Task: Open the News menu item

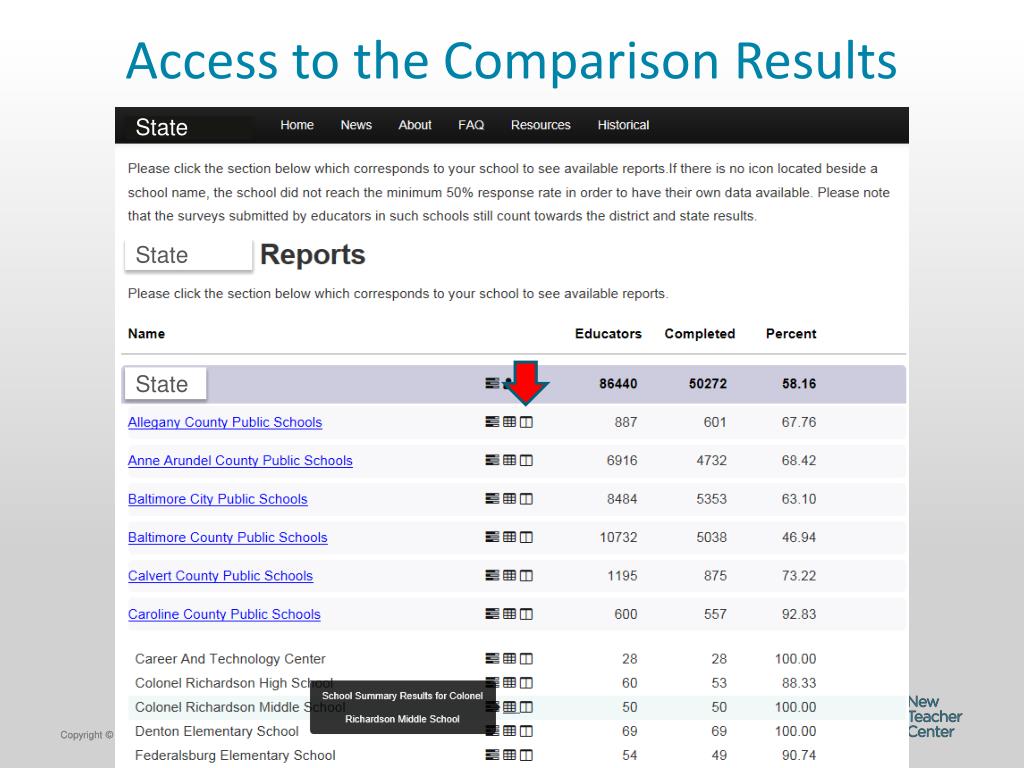Action: point(356,125)
